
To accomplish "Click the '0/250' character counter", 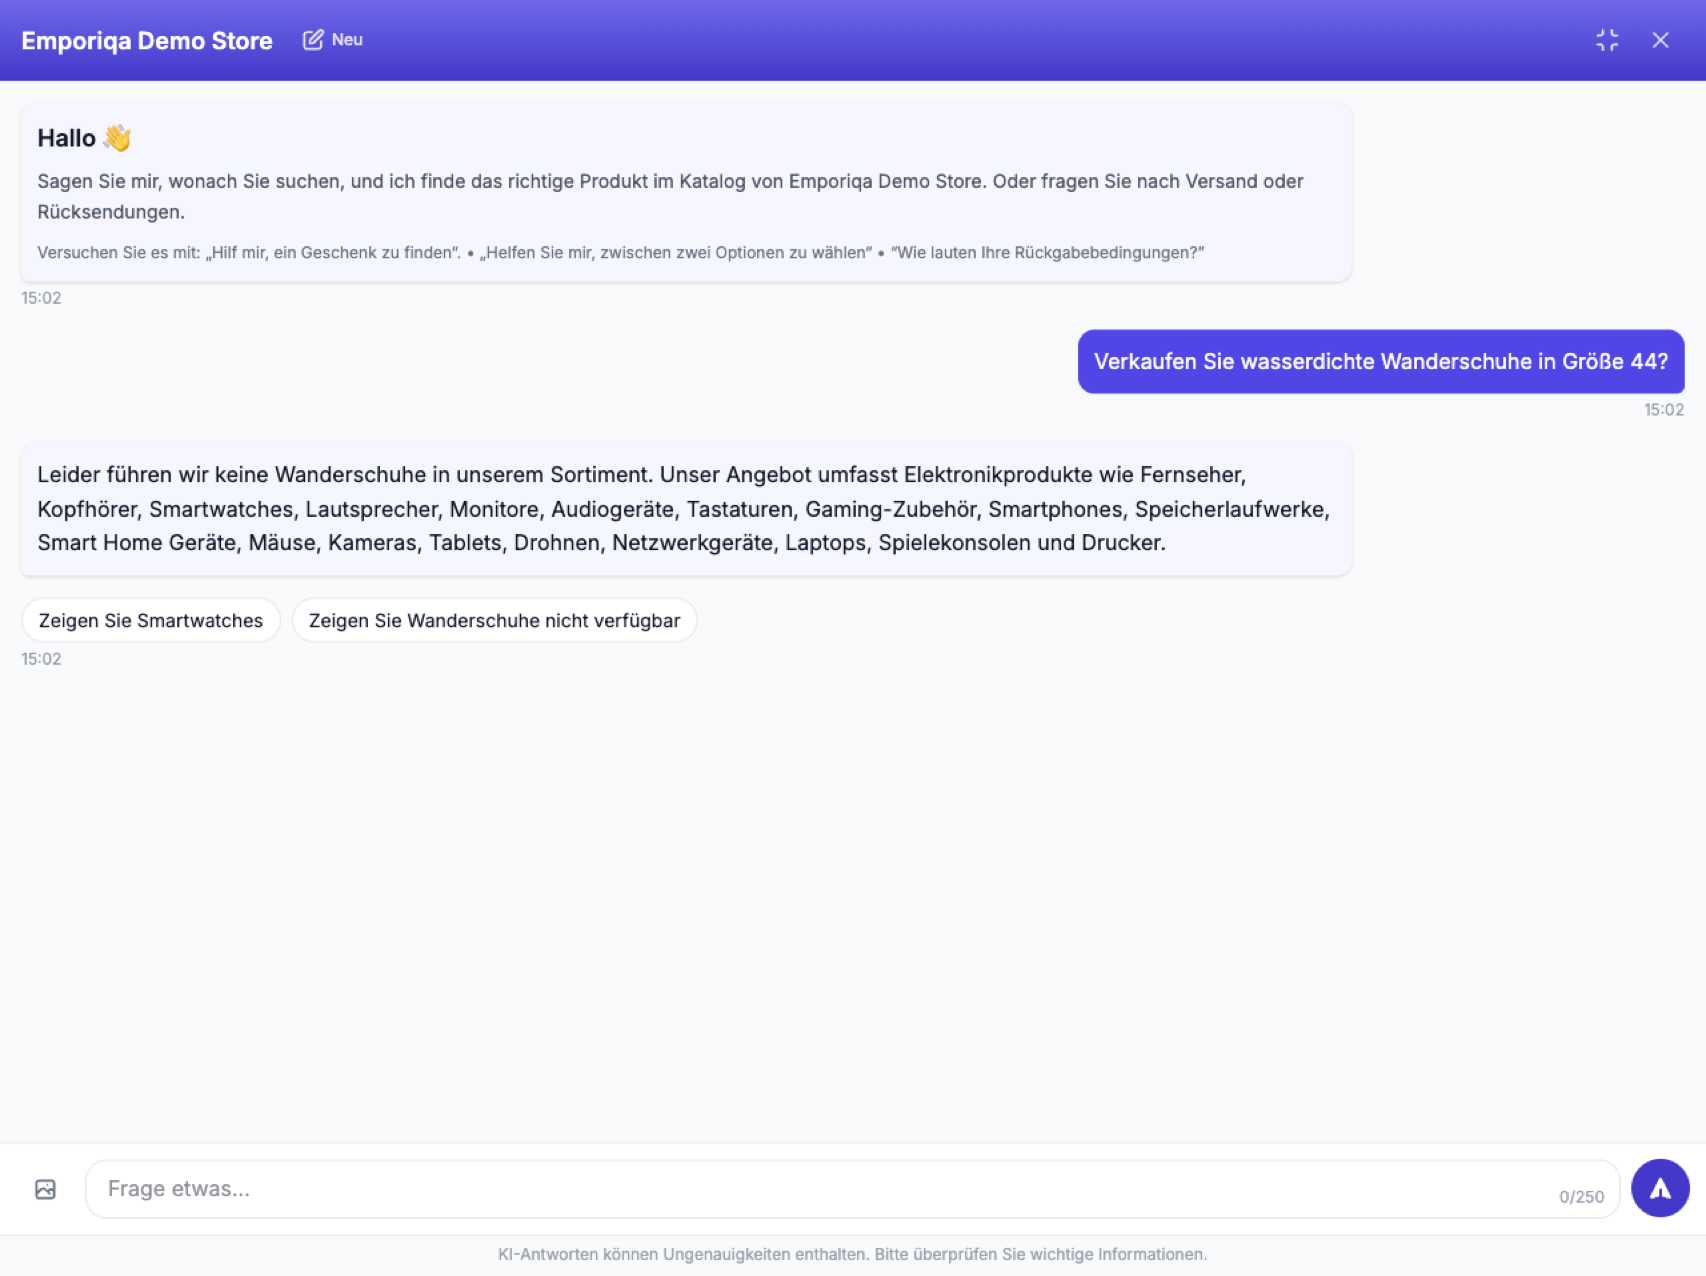I will click(x=1581, y=1197).
